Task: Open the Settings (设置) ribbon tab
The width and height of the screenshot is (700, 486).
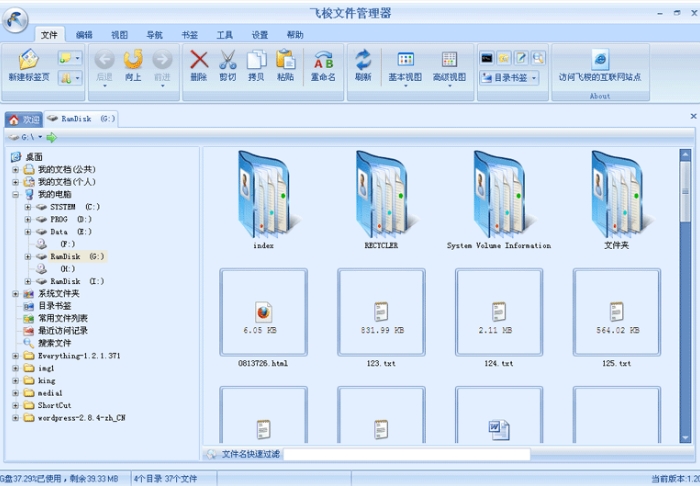Action: click(x=260, y=35)
